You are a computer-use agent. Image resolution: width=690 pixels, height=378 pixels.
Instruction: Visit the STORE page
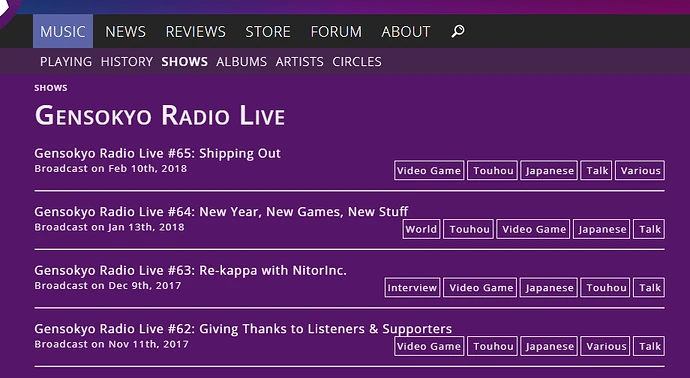pyautogui.click(x=268, y=31)
